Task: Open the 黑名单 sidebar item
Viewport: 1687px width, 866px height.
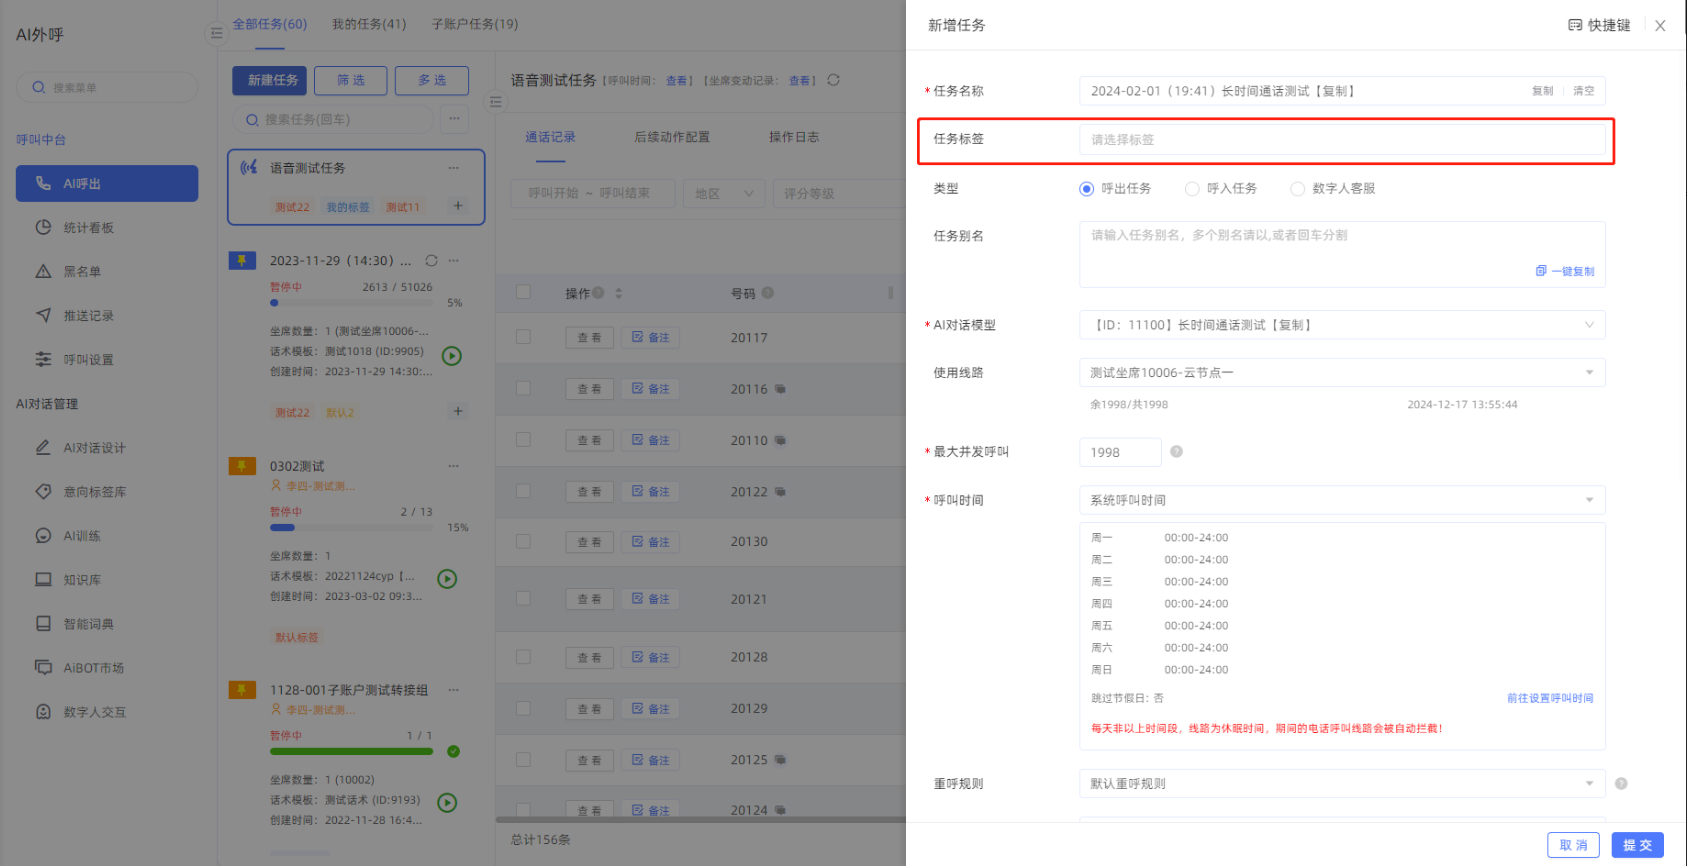Action: [82, 272]
